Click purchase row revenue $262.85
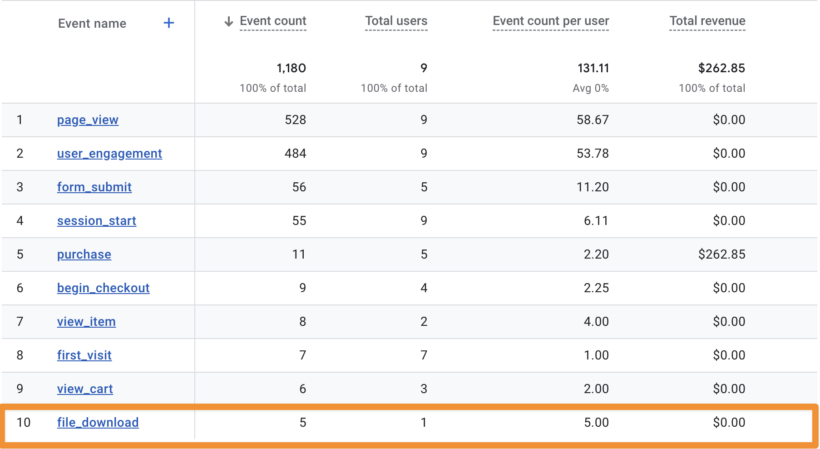The image size is (820, 449). [722, 255]
